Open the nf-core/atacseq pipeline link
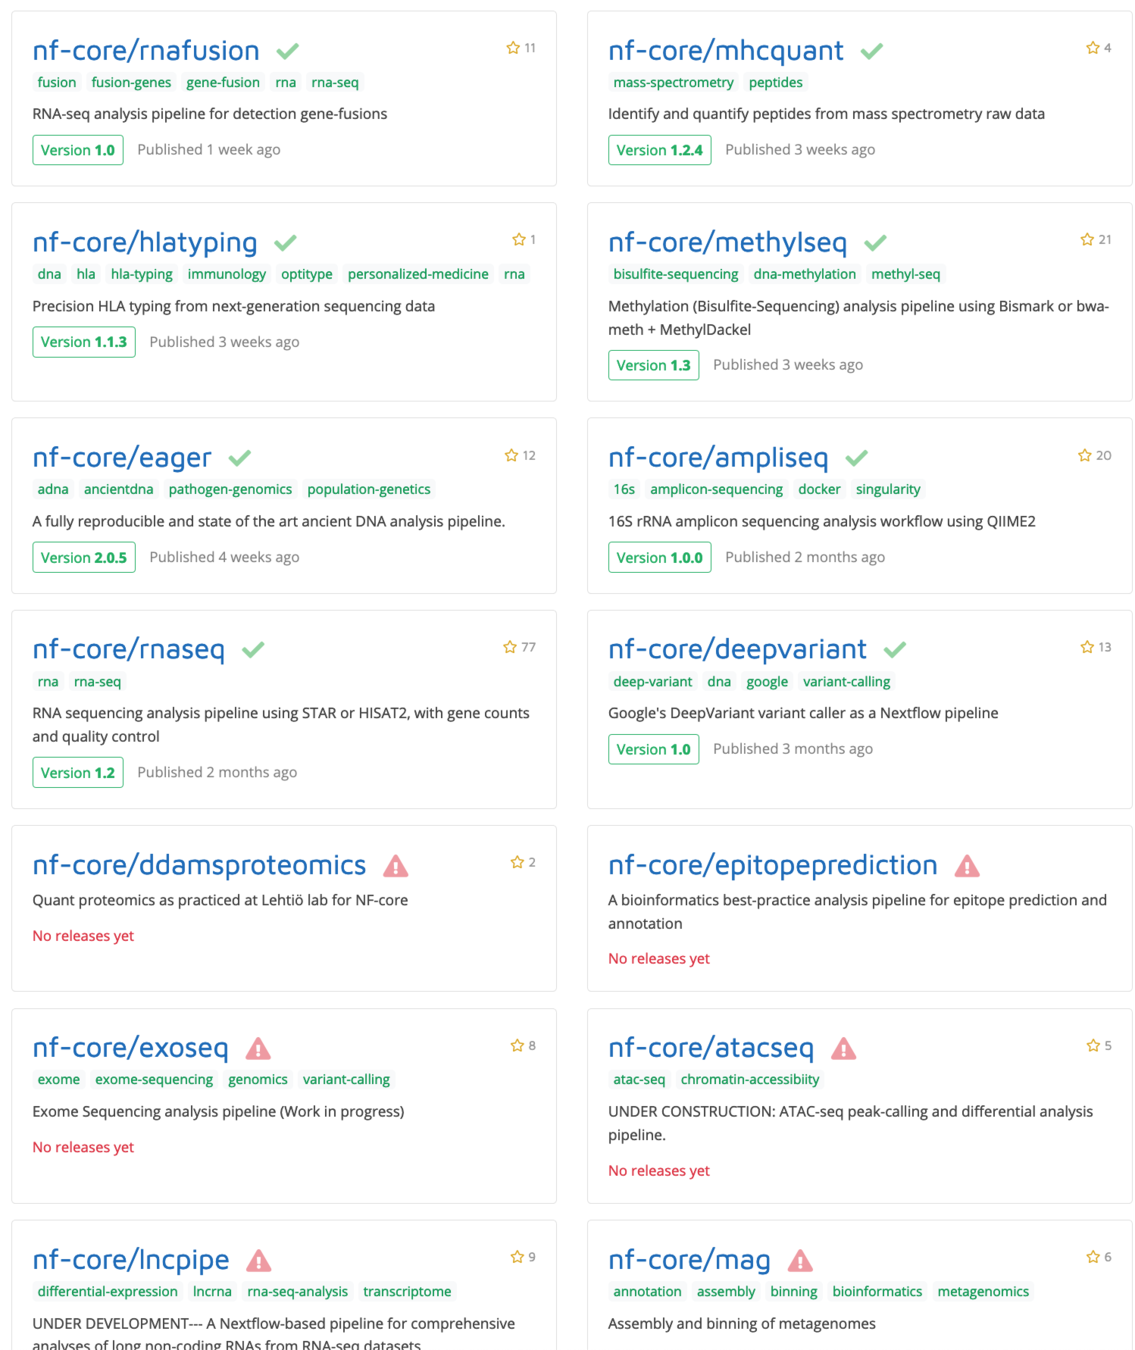Viewport: 1135px width, 1350px height. pos(711,1049)
